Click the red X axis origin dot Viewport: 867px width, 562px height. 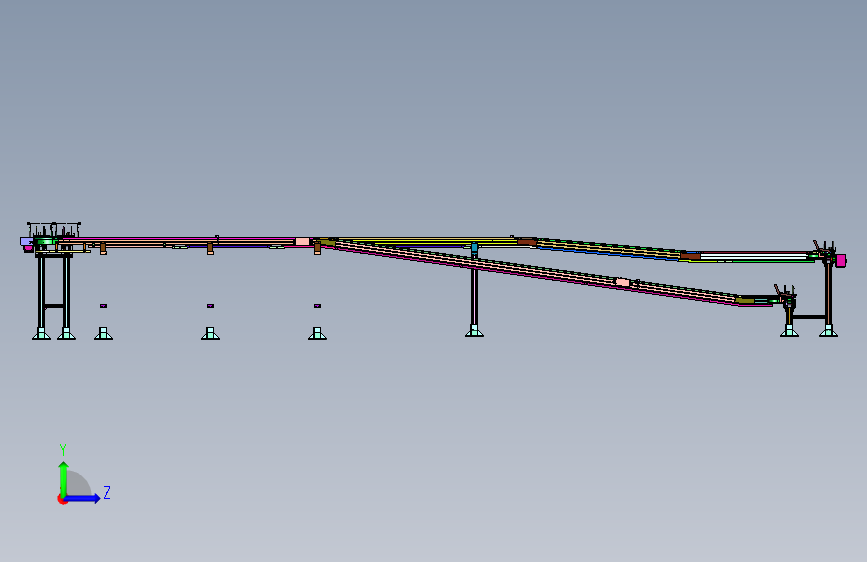click(x=62, y=499)
